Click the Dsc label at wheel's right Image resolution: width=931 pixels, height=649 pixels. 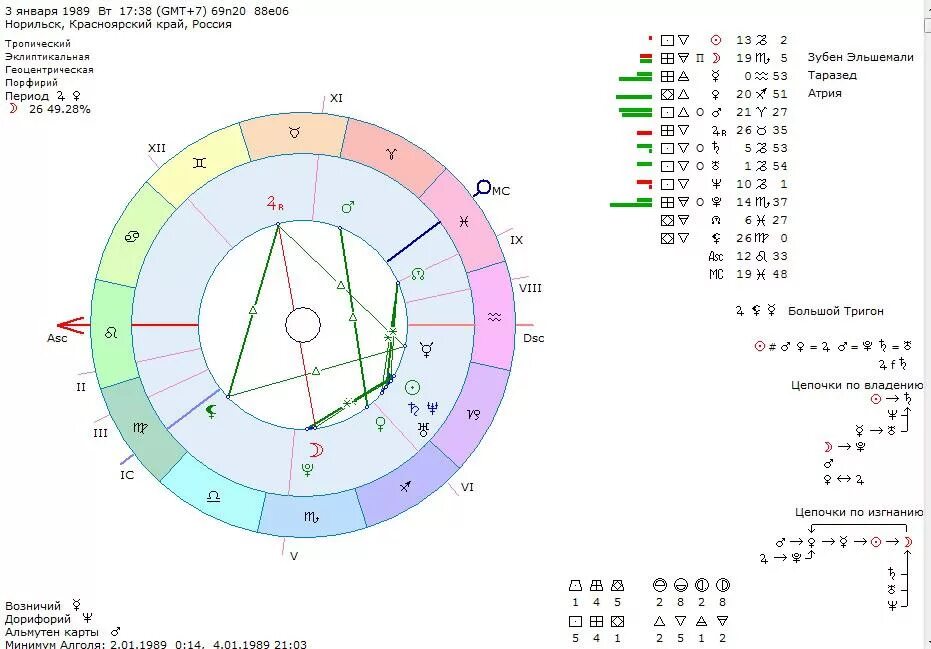pos(533,338)
